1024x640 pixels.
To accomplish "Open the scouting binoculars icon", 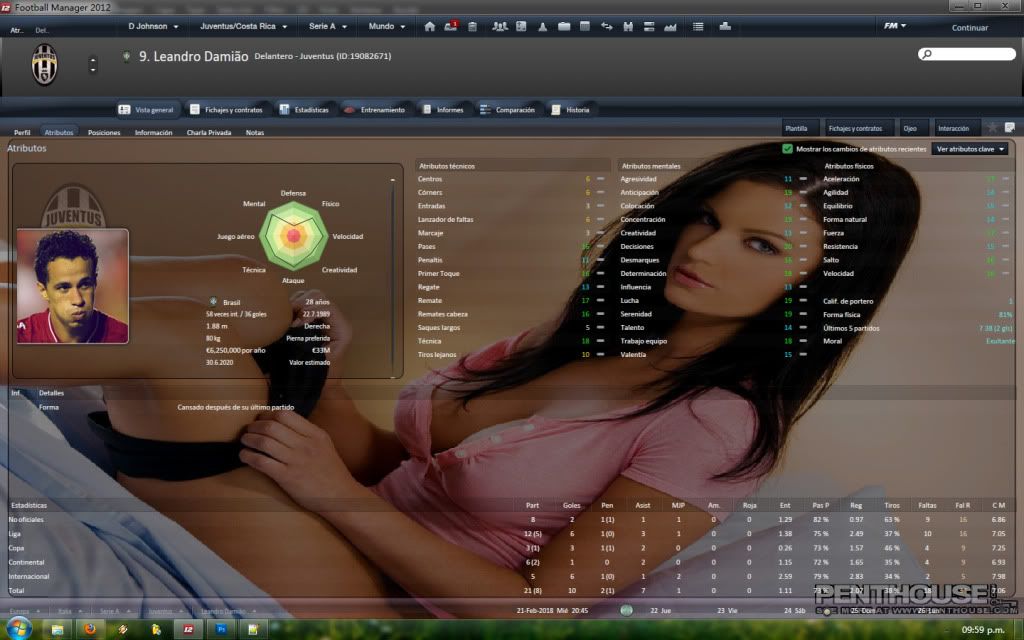I will [x=628, y=27].
